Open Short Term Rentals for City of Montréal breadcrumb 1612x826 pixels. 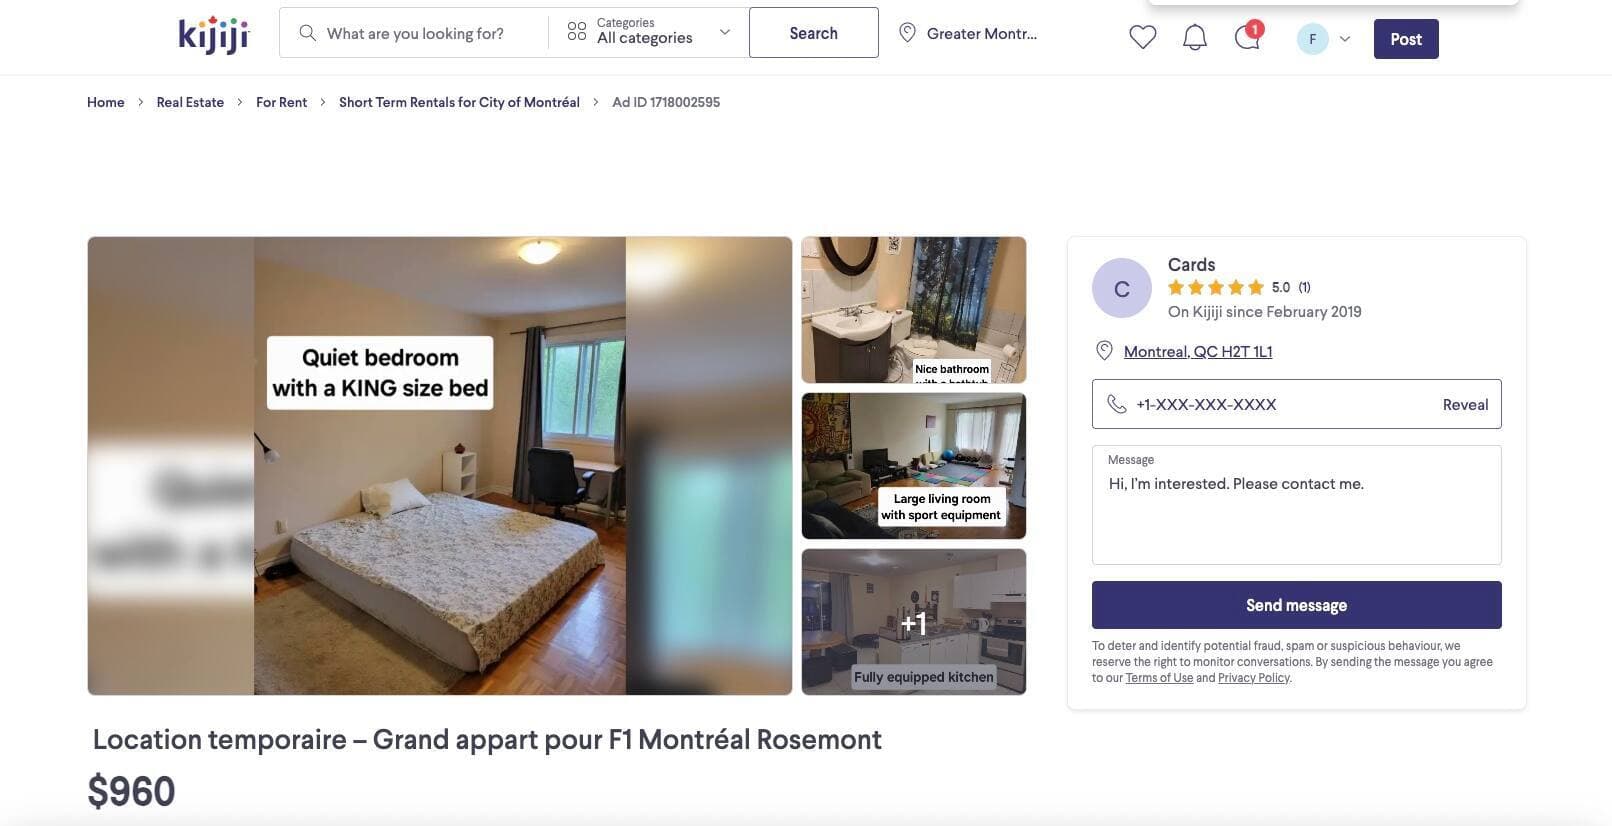tap(459, 102)
